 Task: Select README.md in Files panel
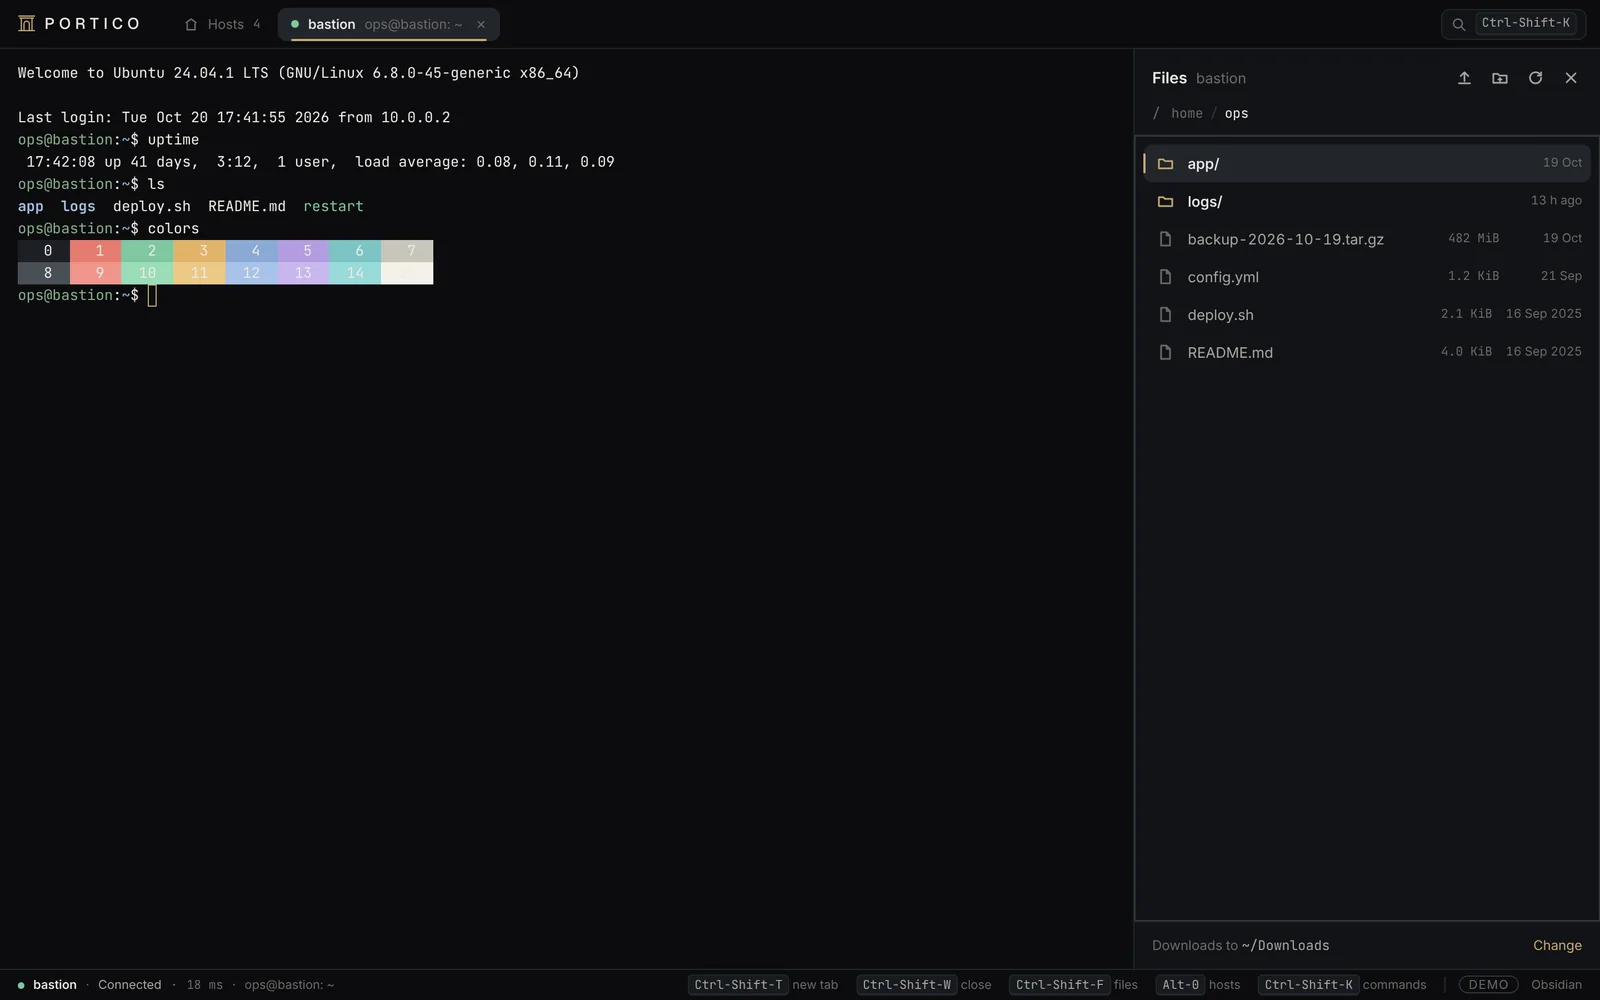click(x=1367, y=352)
